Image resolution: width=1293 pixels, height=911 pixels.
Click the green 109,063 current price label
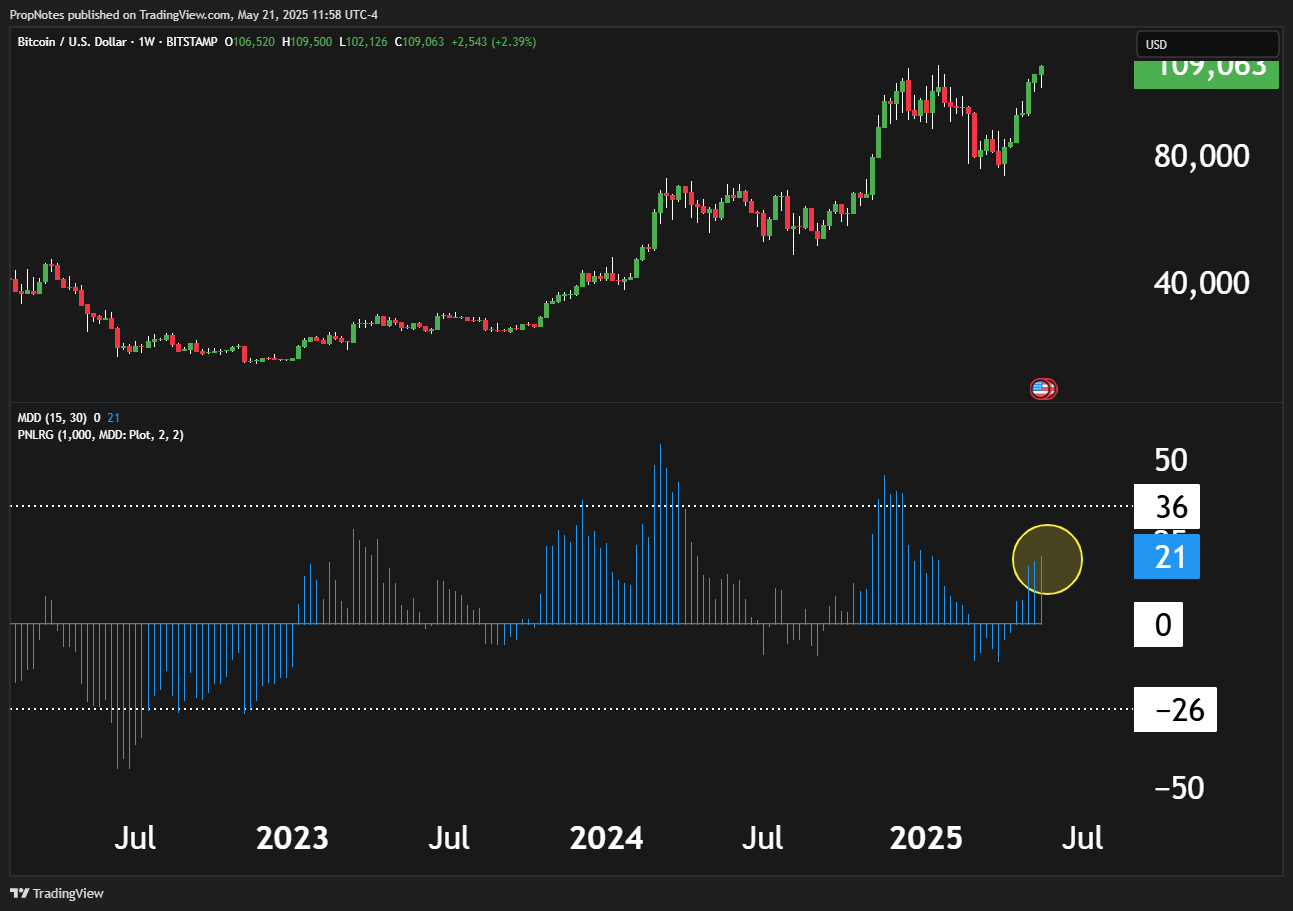(x=1206, y=72)
